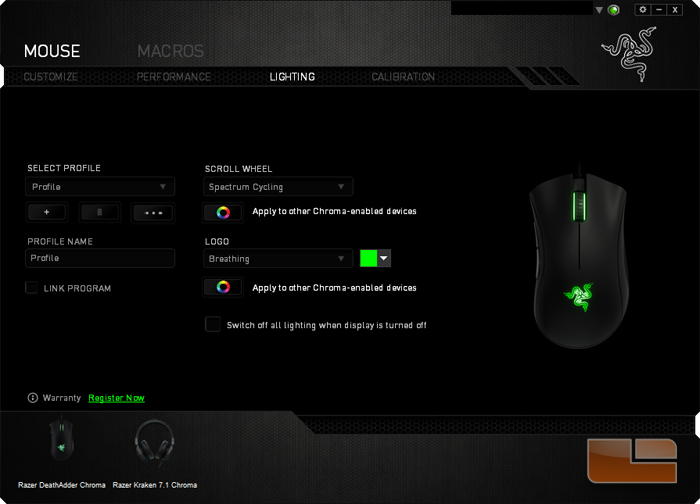Open the green logo color swatch picker
The height and width of the screenshot is (504, 700).
(375, 258)
